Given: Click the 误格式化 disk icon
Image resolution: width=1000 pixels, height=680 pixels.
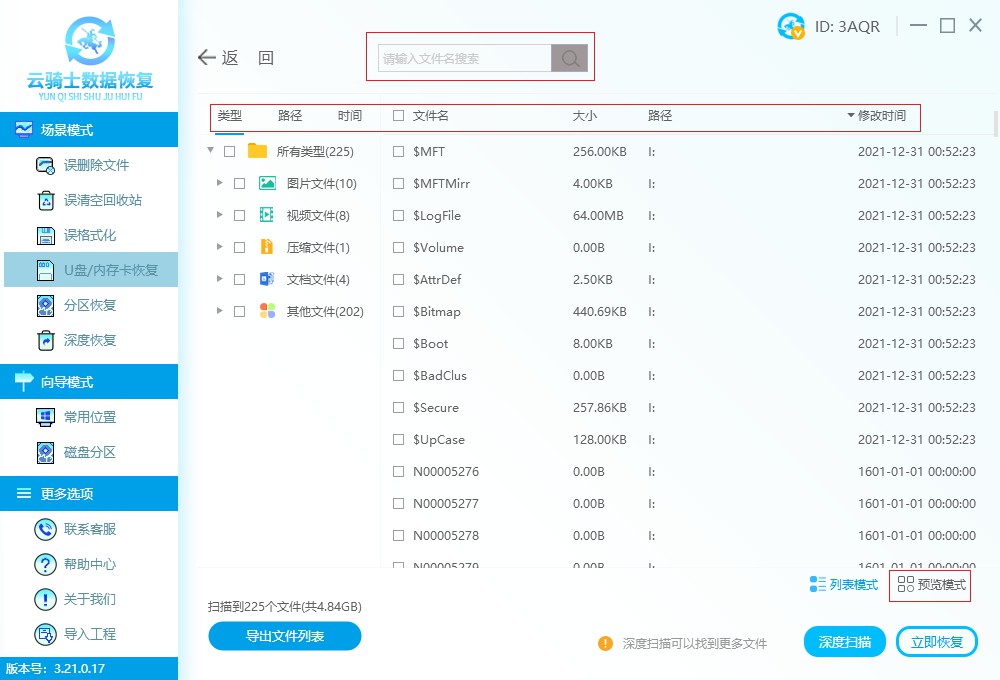Looking at the screenshot, I should pyautogui.click(x=45, y=235).
